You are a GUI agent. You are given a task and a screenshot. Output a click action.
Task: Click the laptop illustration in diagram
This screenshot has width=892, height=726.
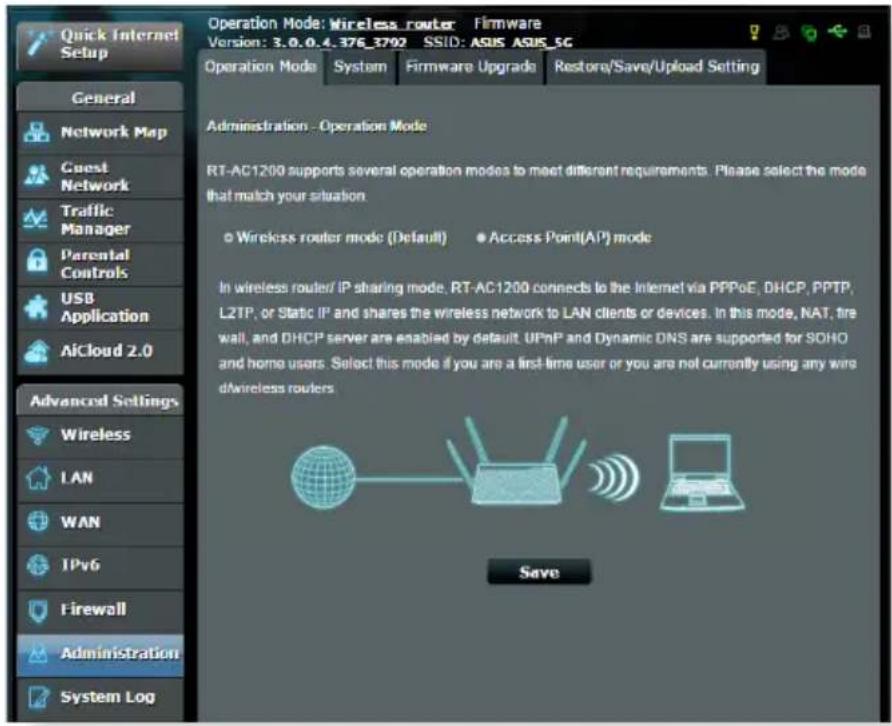coord(702,473)
